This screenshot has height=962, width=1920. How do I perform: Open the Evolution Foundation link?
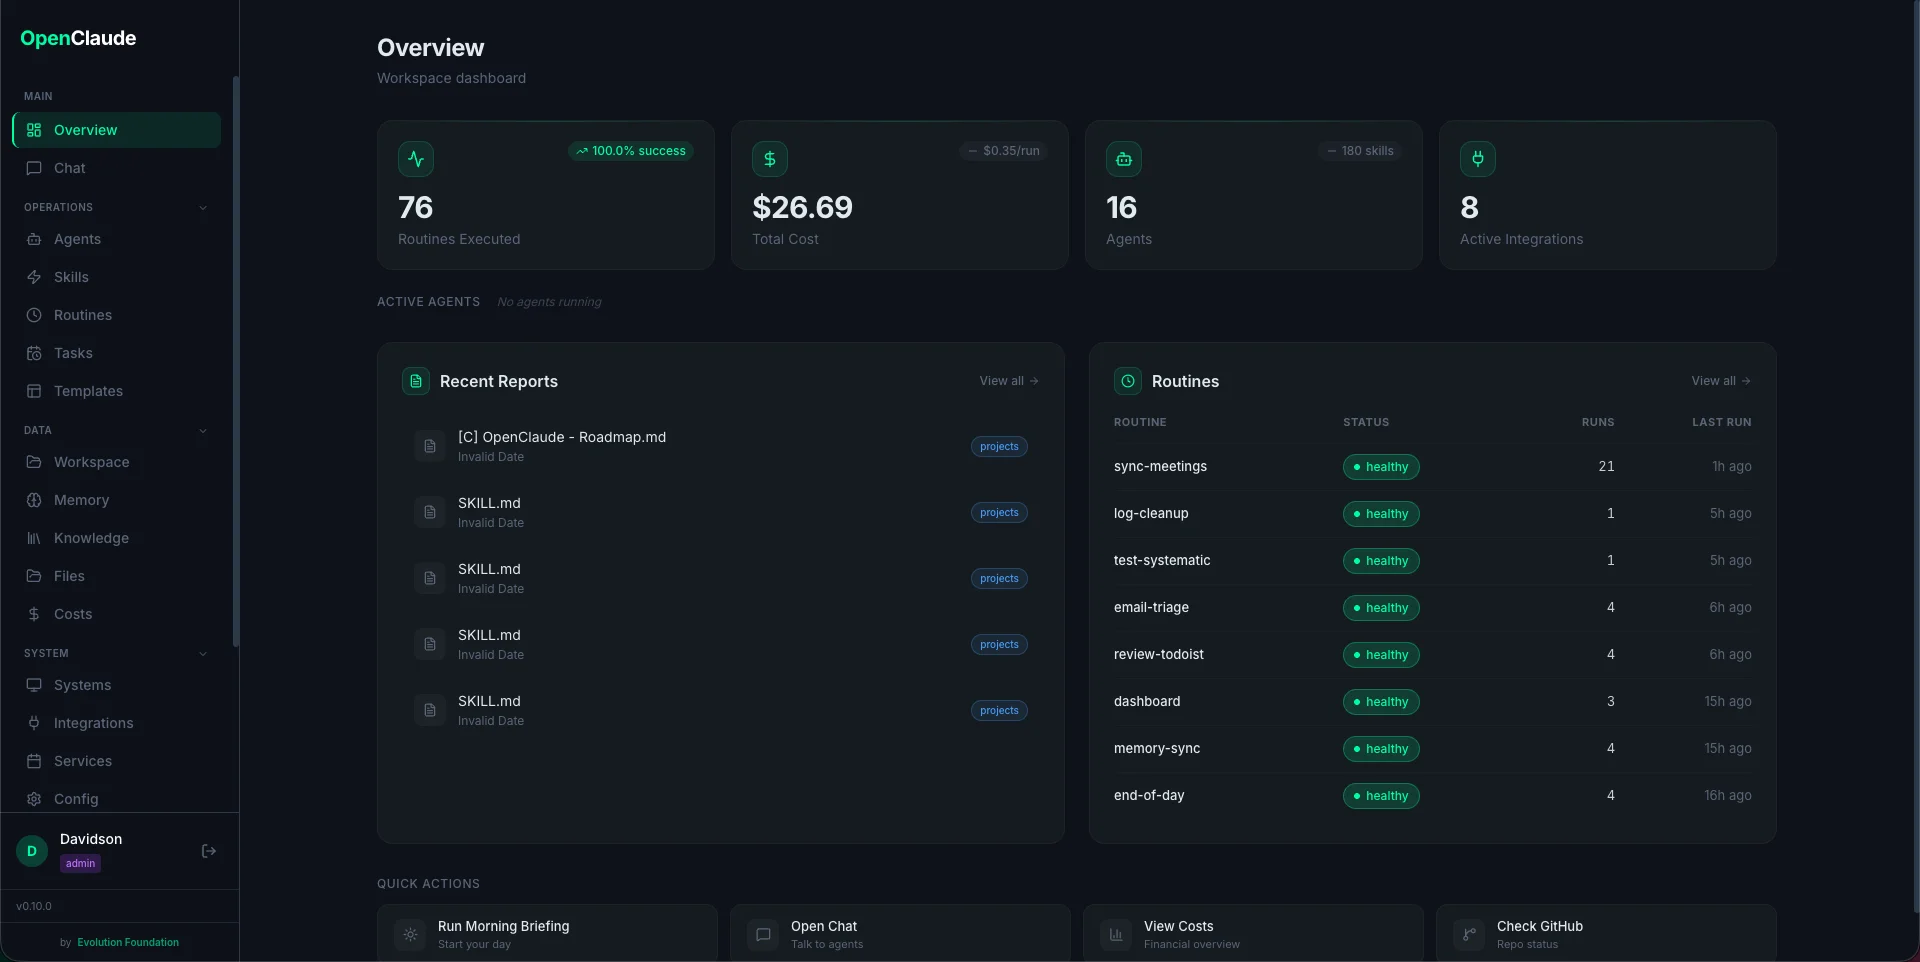pos(128,942)
